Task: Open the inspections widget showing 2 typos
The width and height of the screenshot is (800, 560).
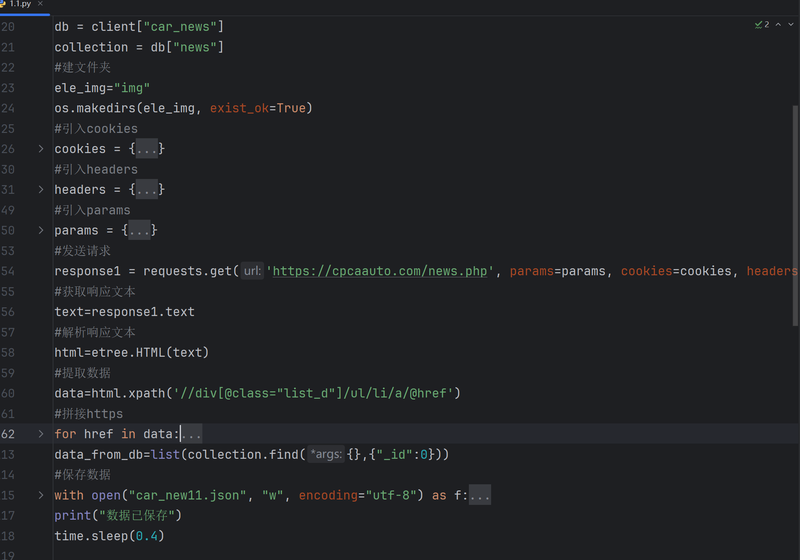Action: pos(762,24)
